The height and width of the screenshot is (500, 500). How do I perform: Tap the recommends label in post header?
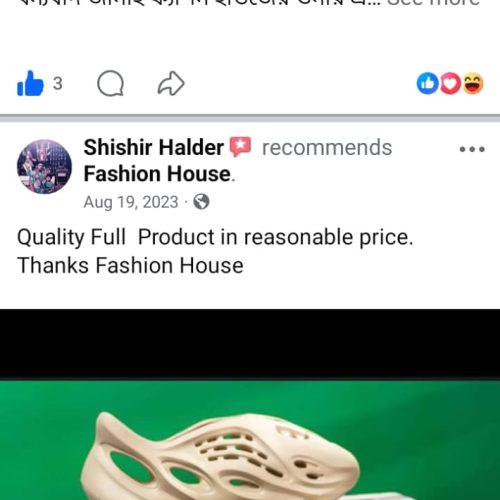pos(327,148)
